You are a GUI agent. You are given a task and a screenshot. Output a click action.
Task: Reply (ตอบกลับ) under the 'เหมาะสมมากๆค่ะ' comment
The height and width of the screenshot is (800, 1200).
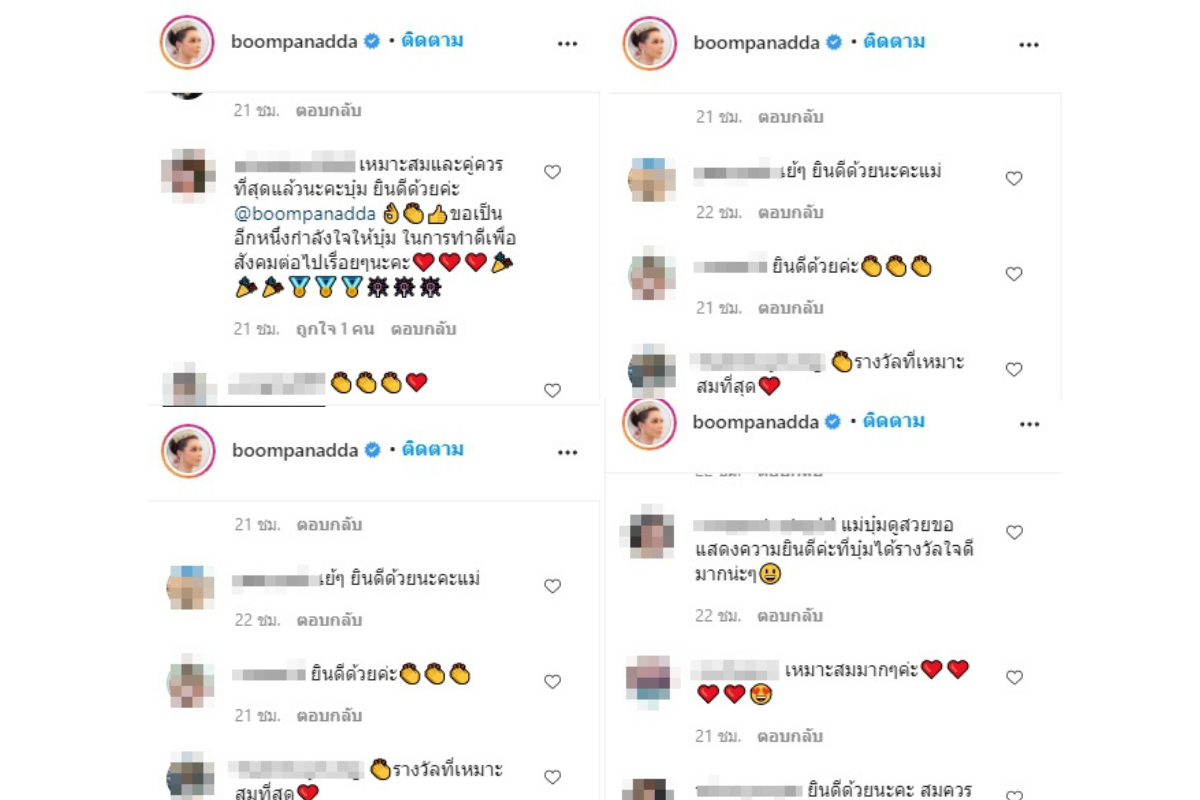(x=790, y=736)
